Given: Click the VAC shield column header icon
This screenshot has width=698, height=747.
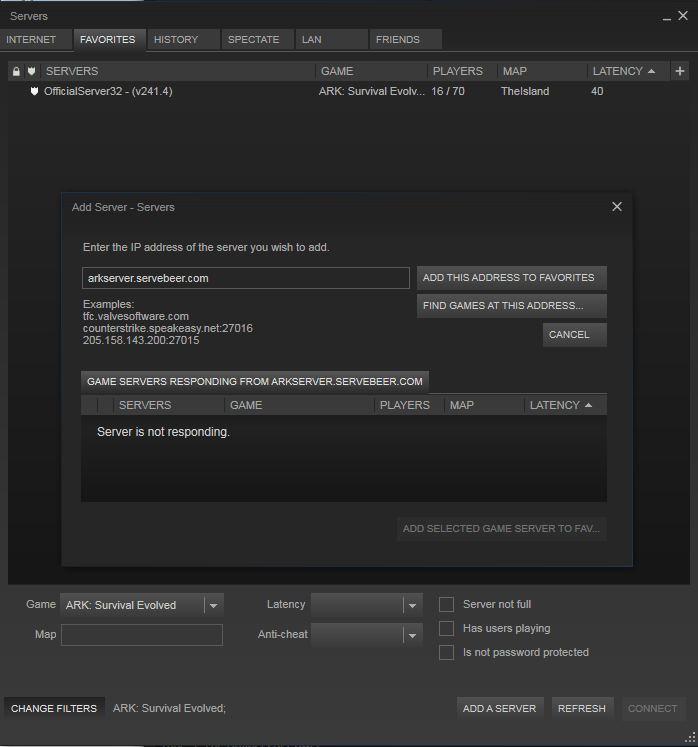Looking at the screenshot, I should [x=31, y=71].
